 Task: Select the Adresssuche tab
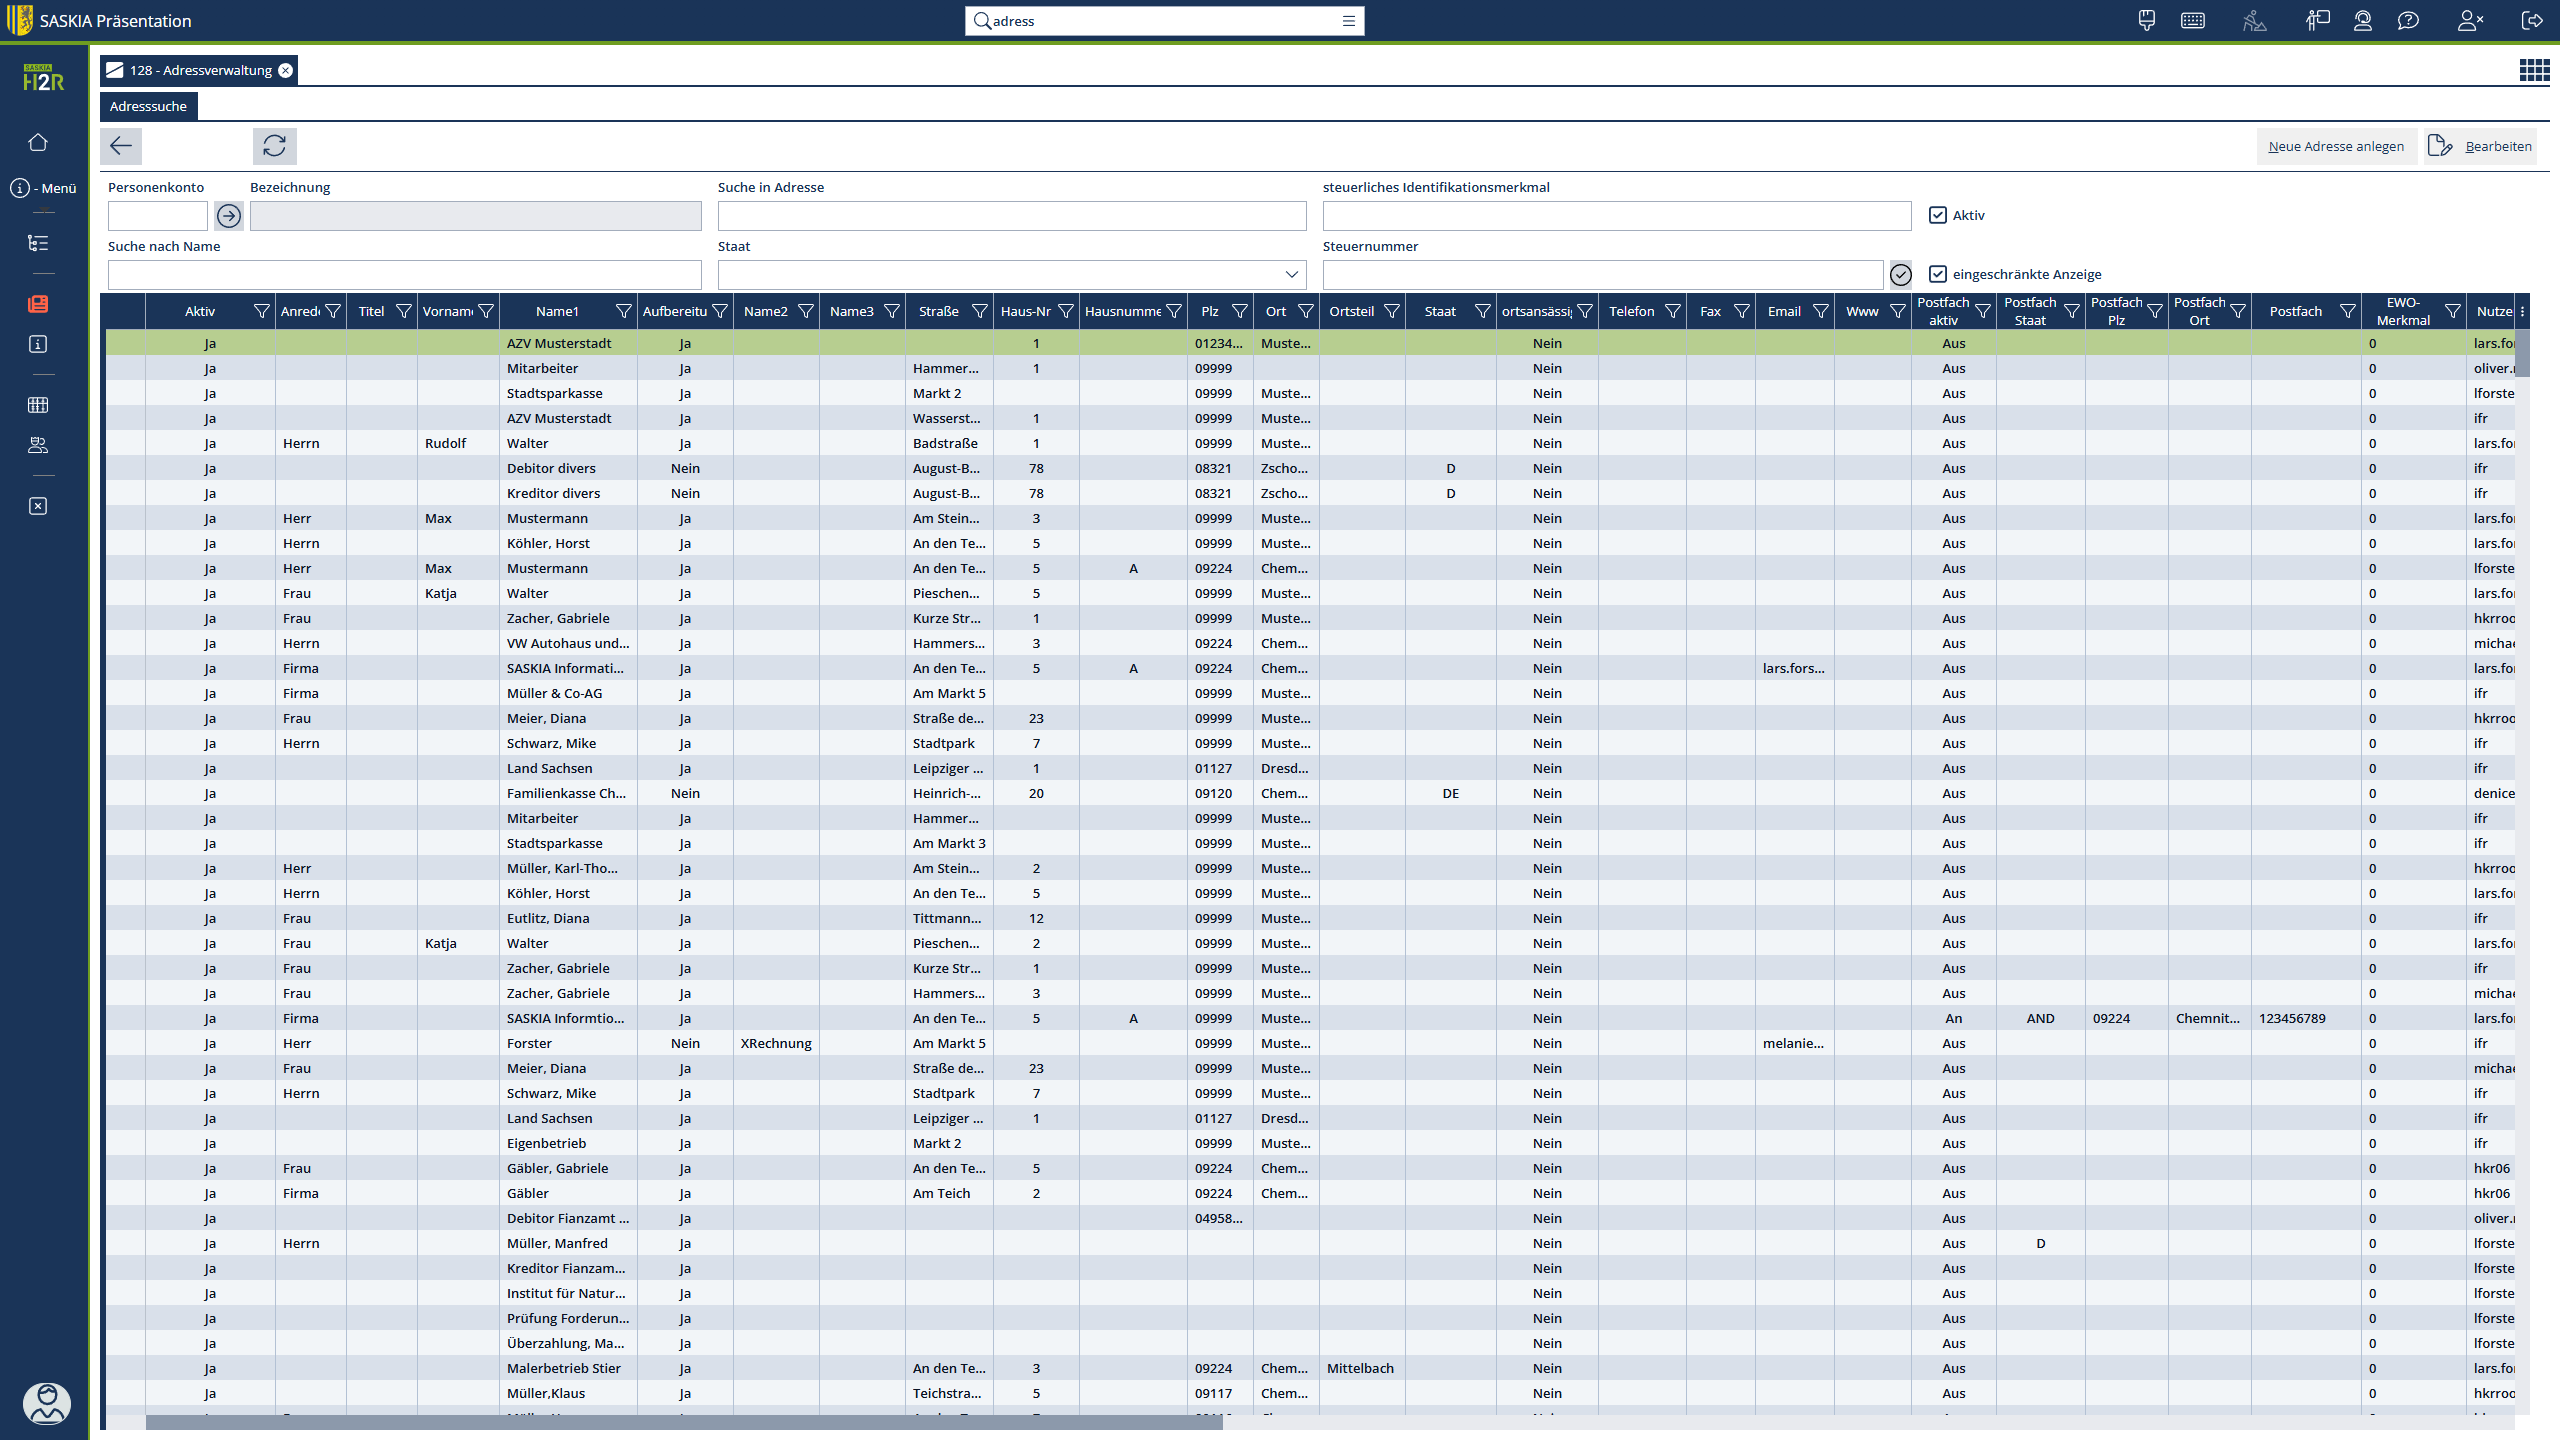click(x=148, y=106)
